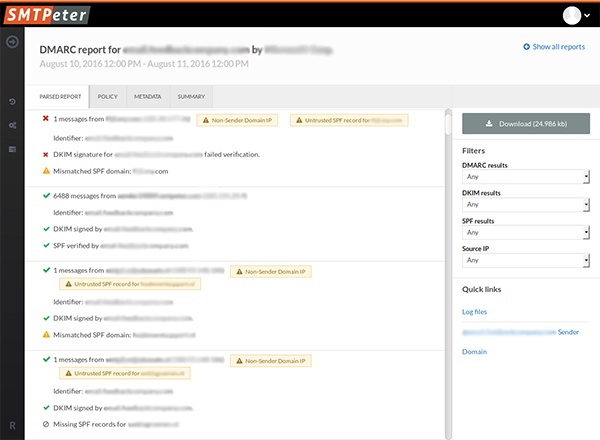This screenshot has width=600, height=440.
Task: Click warning icon by second Mismatched SPF domain
Action: click(x=46, y=334)
